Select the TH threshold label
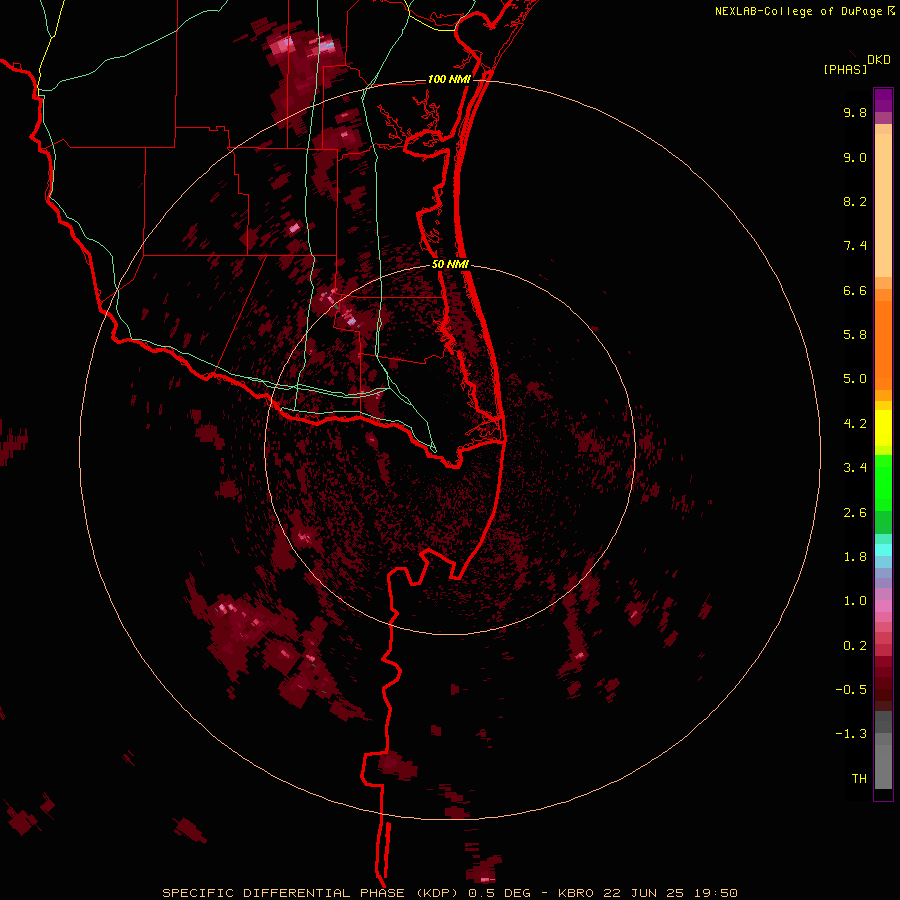This screenshot has height=900, width=900. 859,779
